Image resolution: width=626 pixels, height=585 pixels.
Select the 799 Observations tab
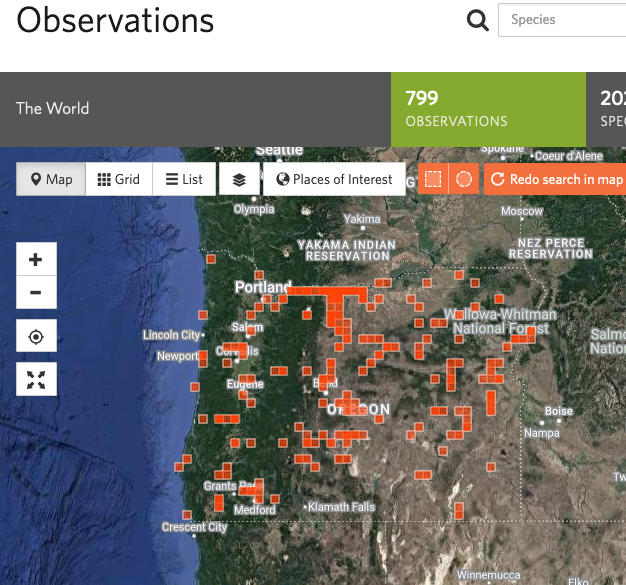pos(488,109)
